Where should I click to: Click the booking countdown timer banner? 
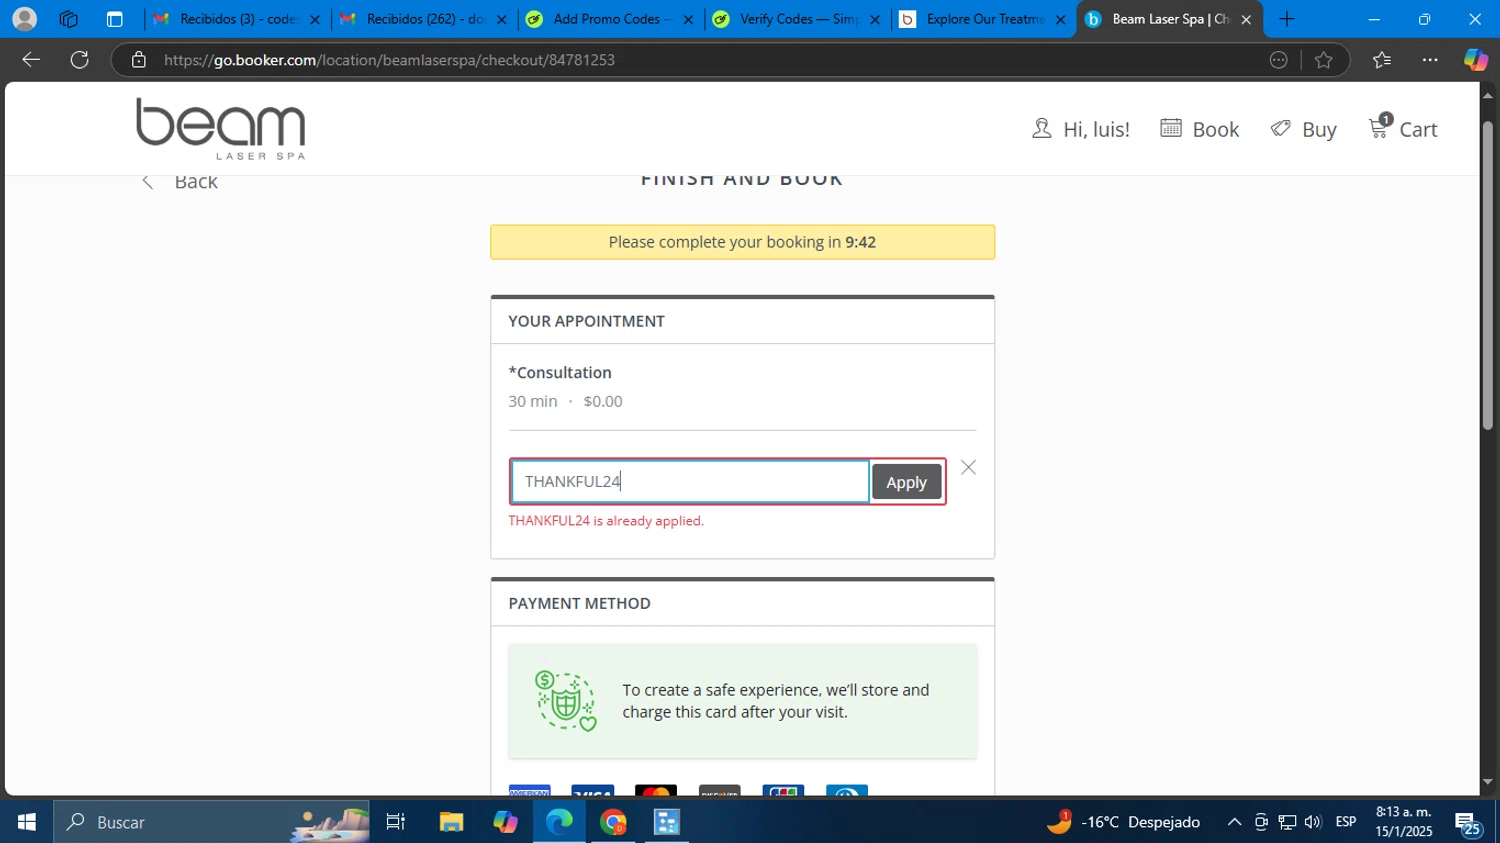[742, 242]
